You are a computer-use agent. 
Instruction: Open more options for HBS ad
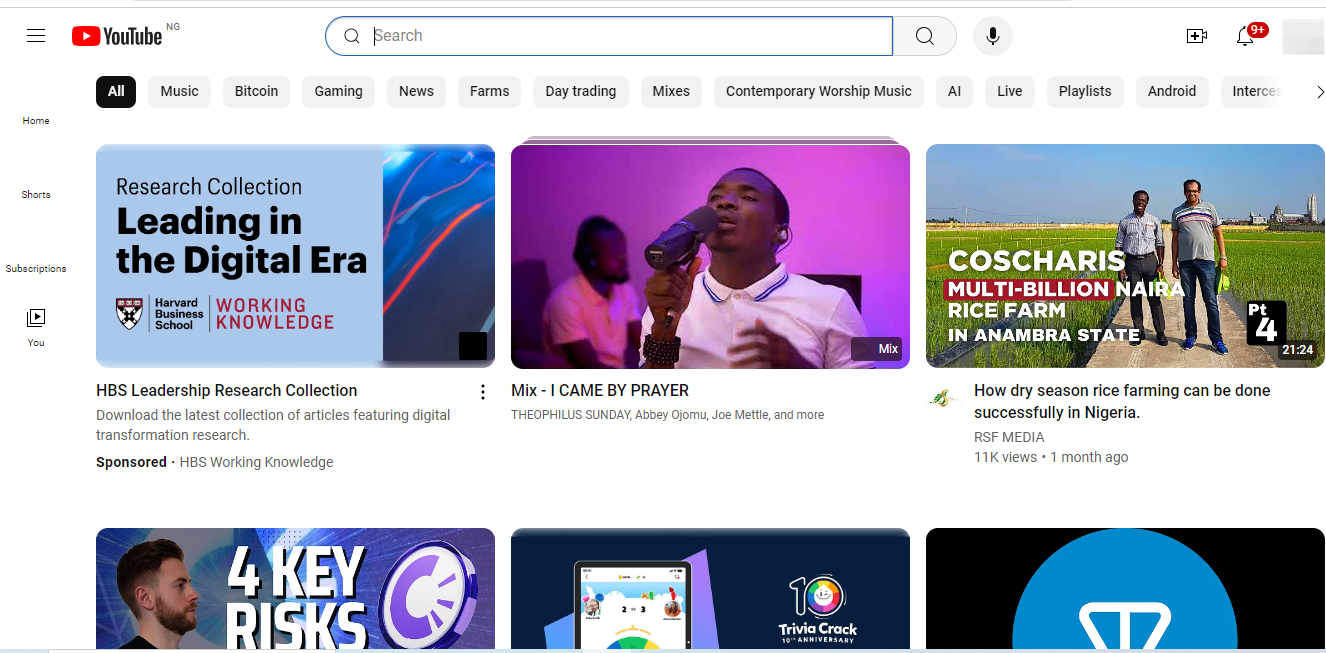click(483, 392)
